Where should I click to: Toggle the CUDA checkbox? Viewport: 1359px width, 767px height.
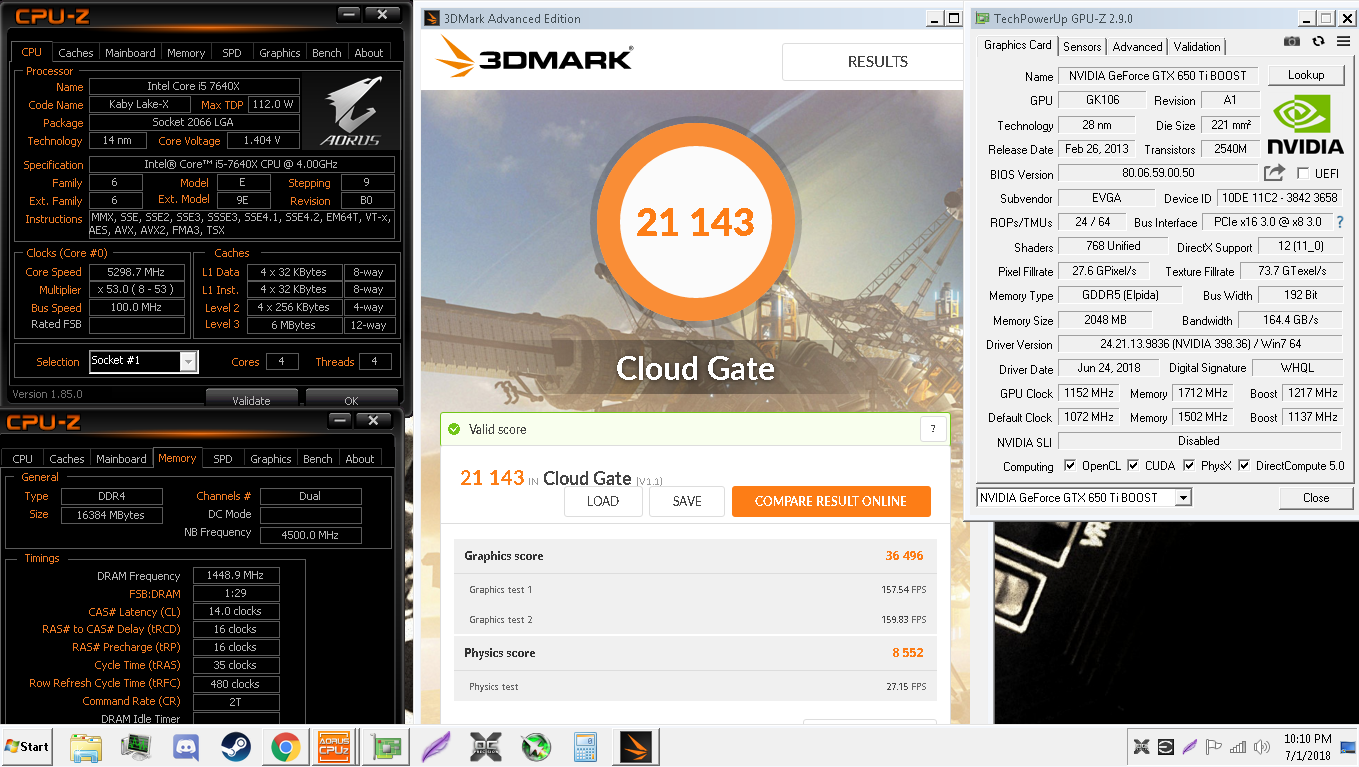[x=1133, y=465]
